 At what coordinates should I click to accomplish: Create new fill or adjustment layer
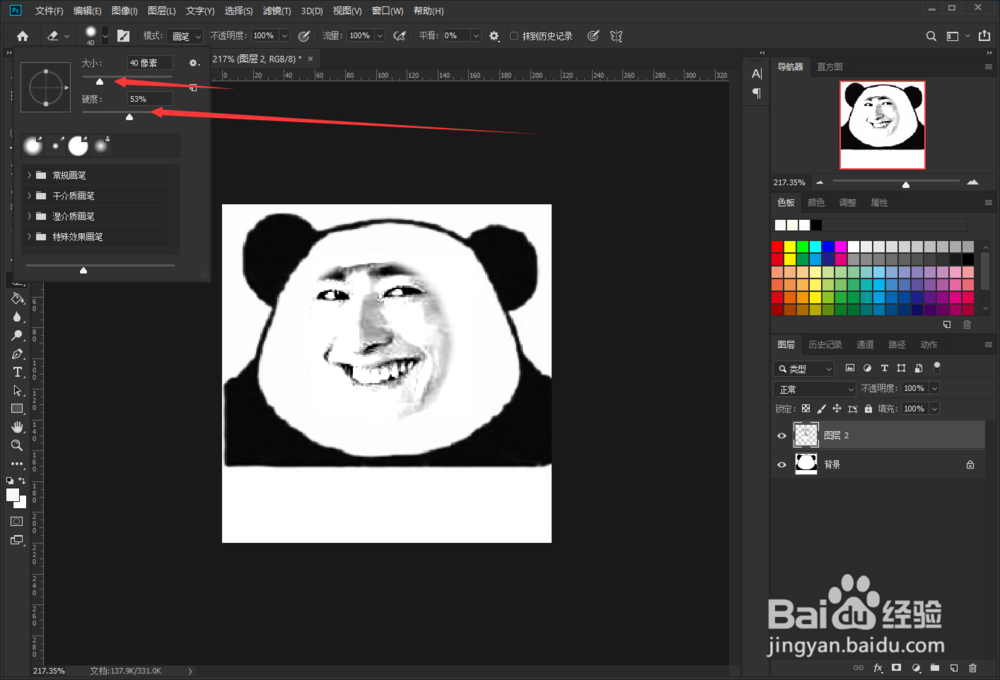point(916,668)
